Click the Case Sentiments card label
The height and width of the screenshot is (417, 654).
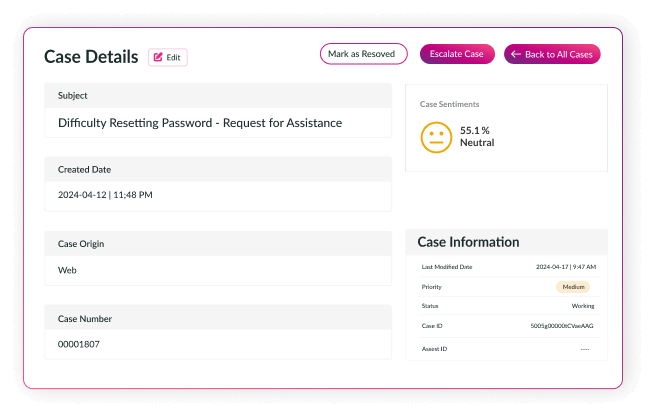coord(449,104)
